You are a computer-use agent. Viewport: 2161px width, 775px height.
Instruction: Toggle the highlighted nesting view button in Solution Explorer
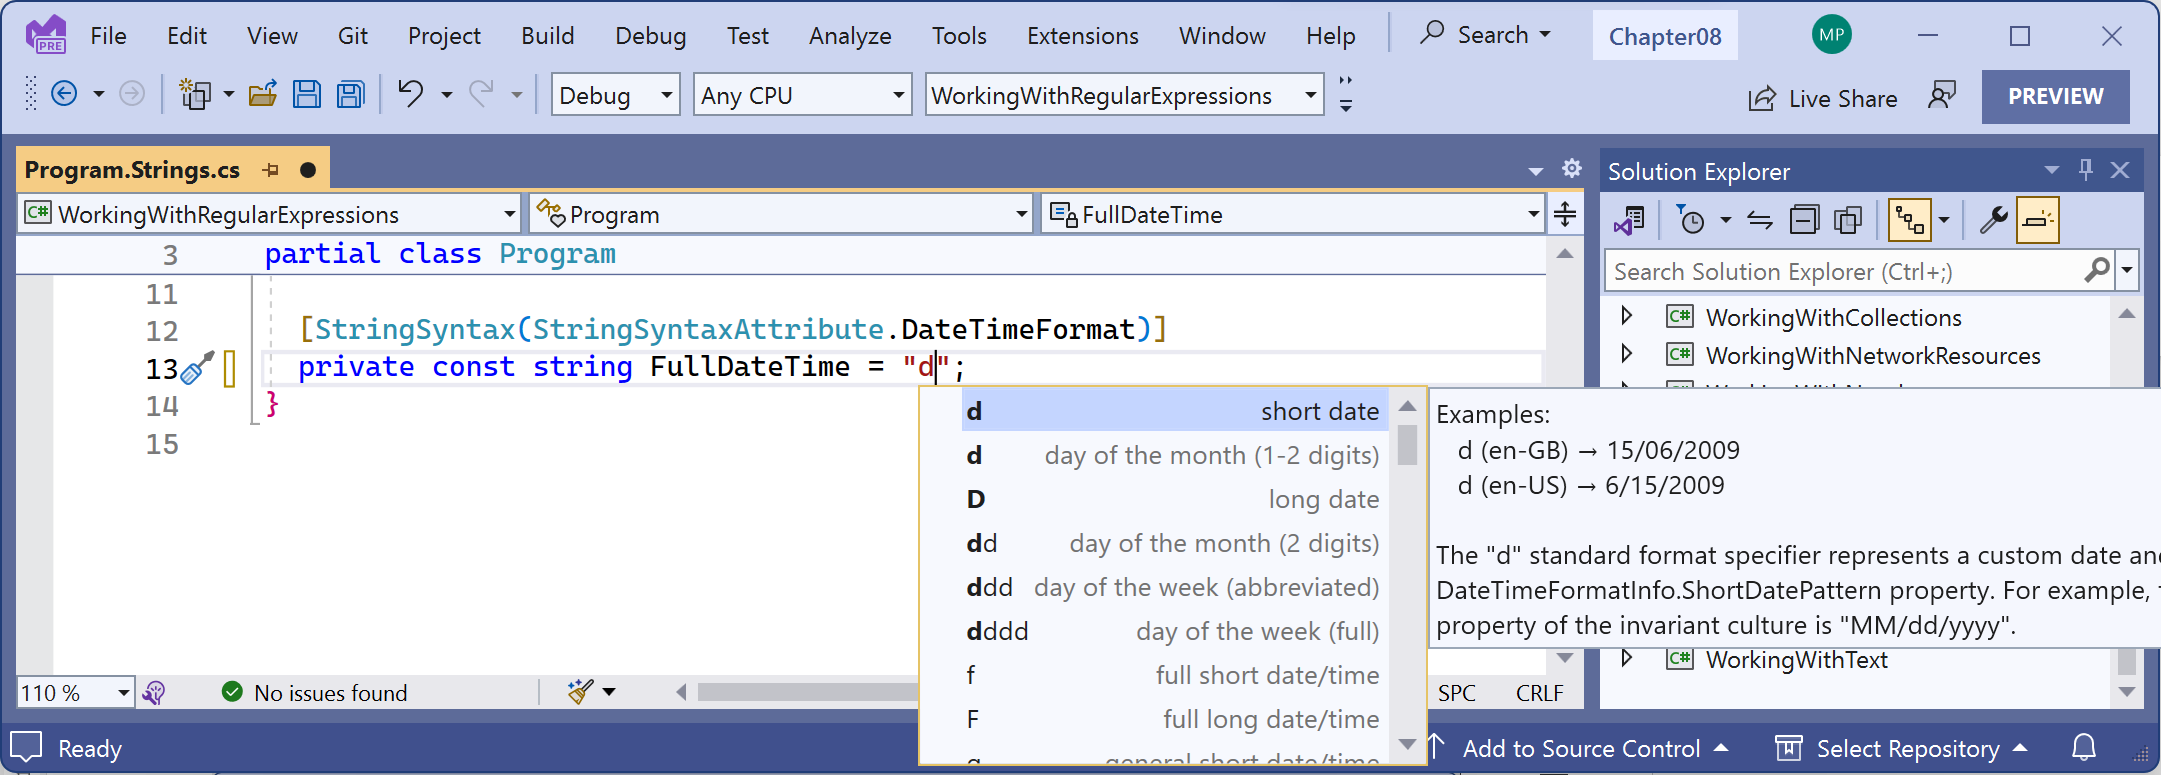point(1909,220)
